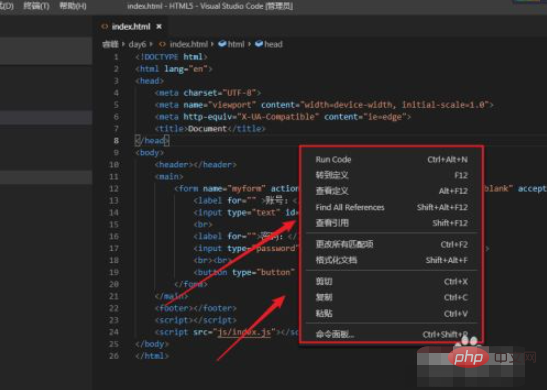Screen dimensions: 547x390
Task: Choose 查看定义 (Alt+F12) in the context menu
Action: point(391,191)
